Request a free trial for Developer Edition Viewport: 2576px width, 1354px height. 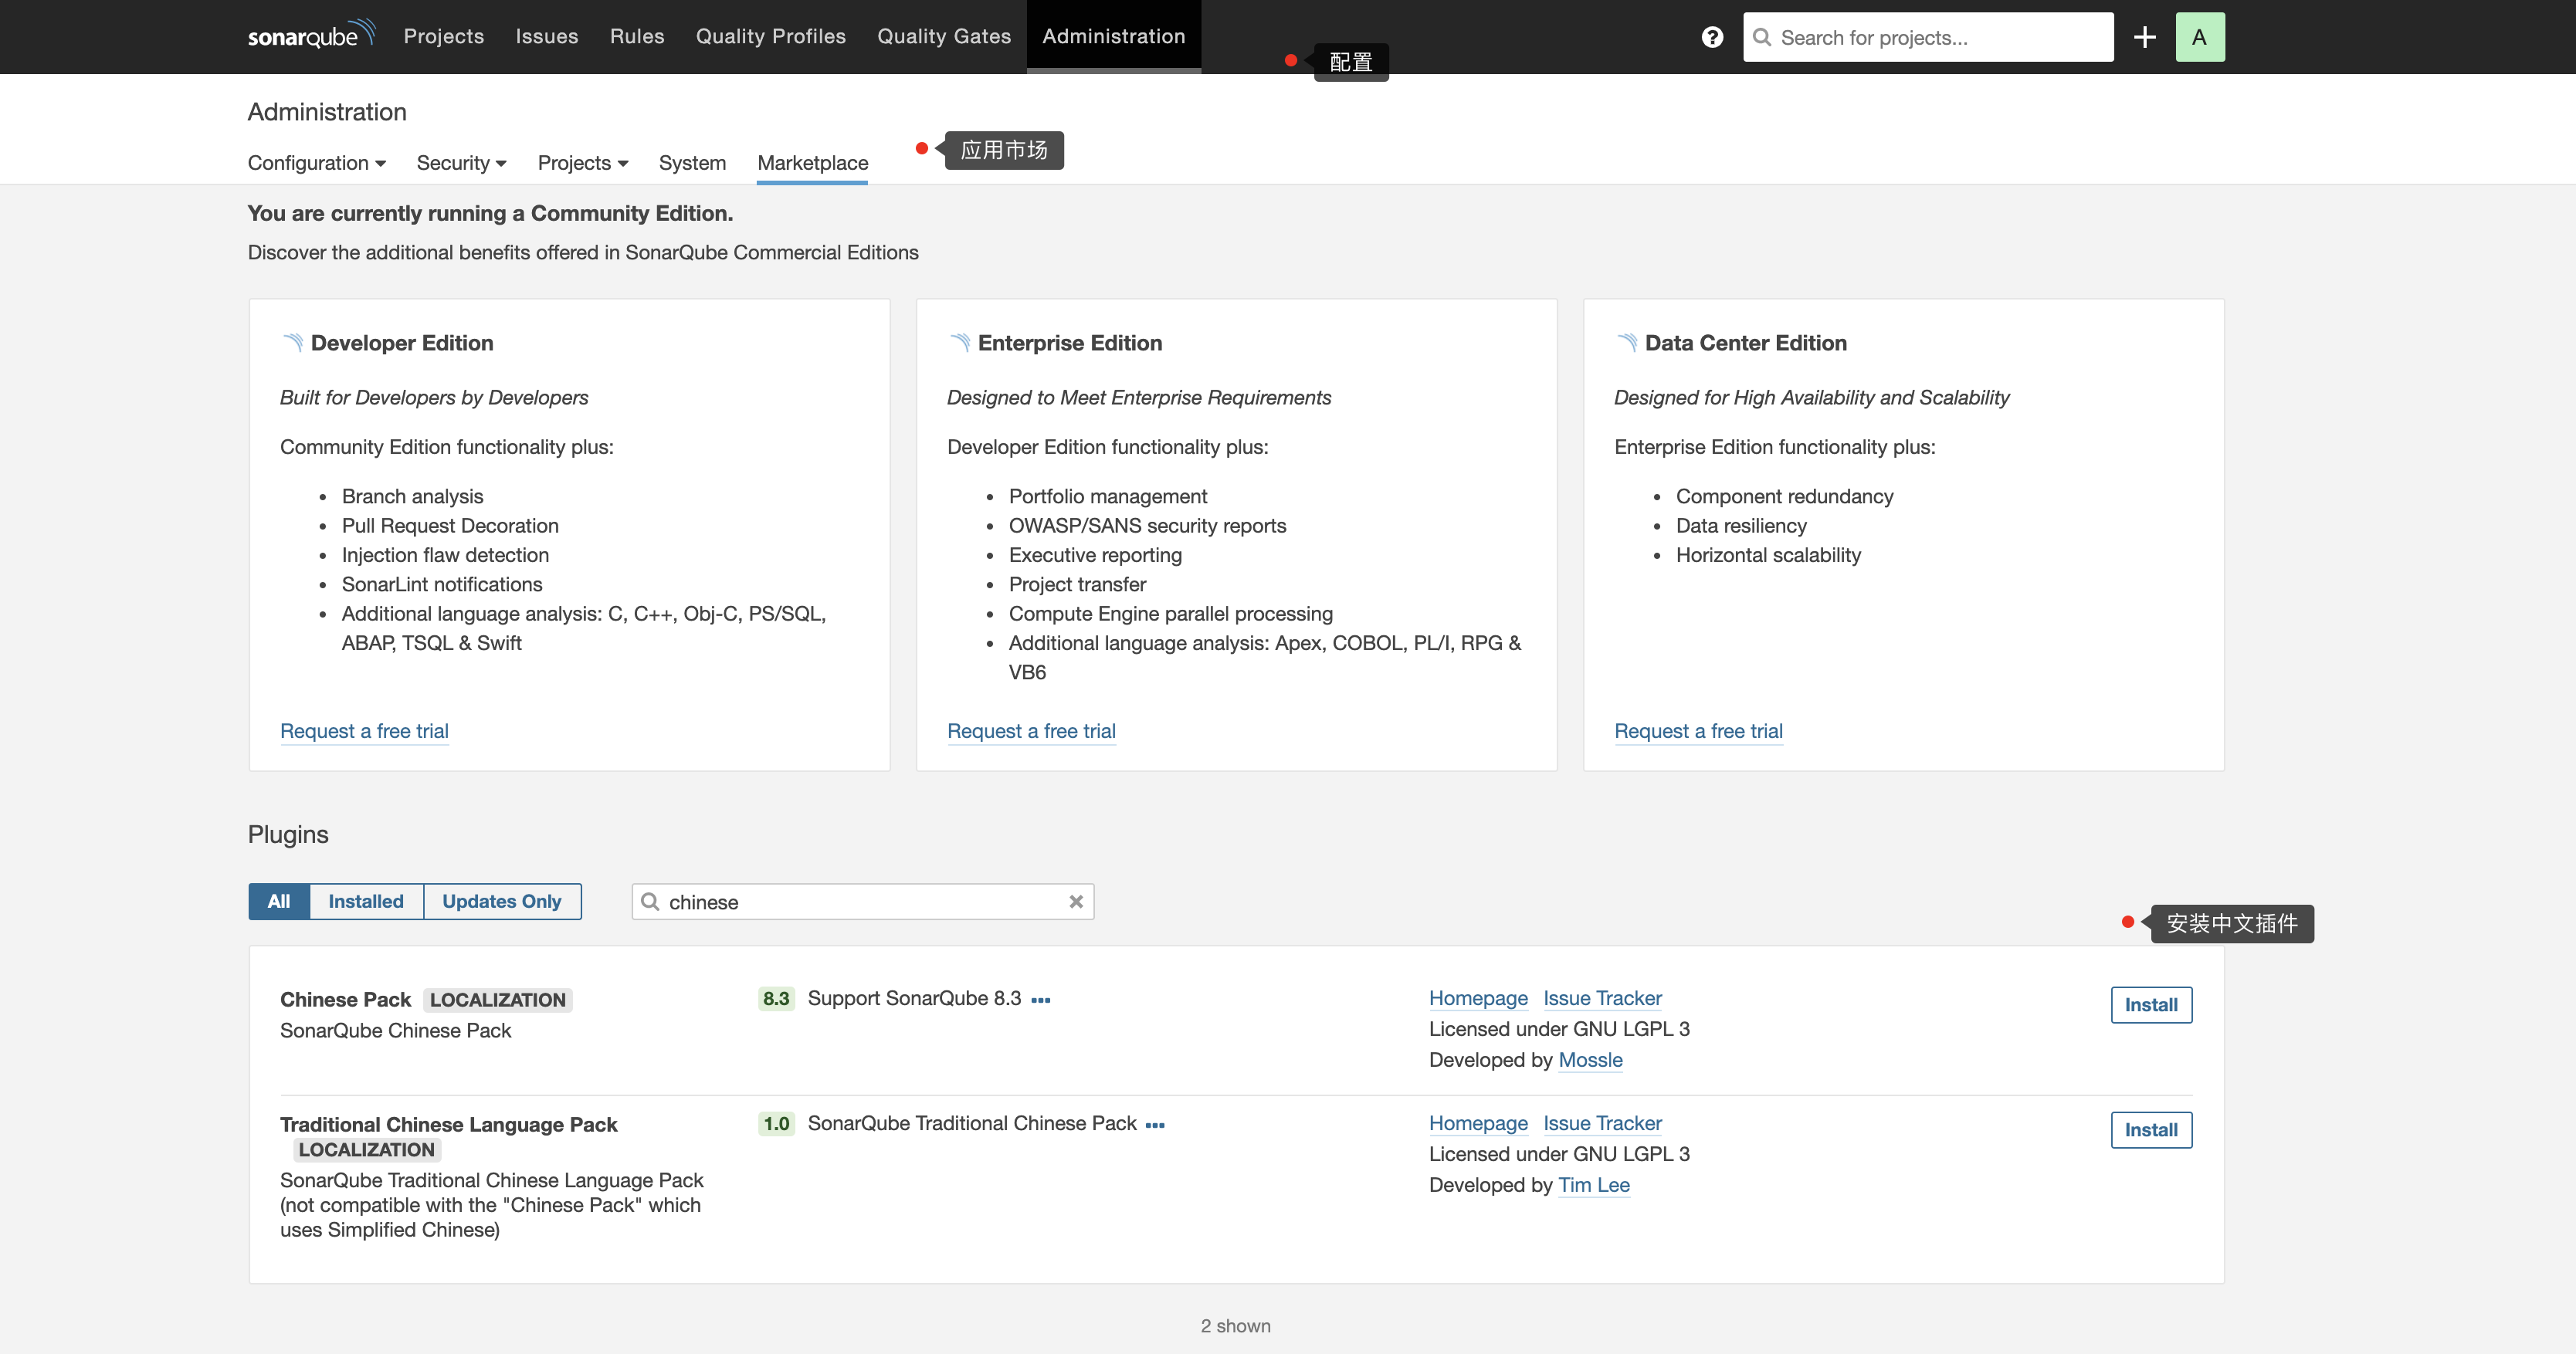point(364,731)
